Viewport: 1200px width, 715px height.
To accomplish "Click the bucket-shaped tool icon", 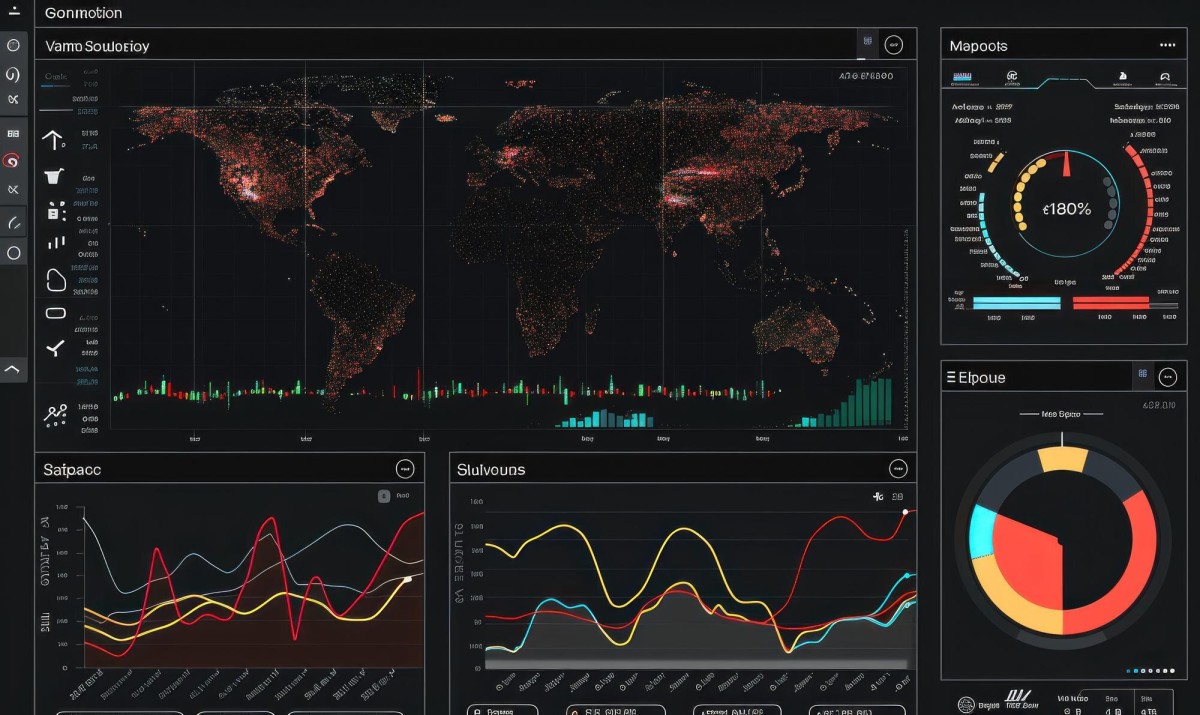I will coord(53,176).
